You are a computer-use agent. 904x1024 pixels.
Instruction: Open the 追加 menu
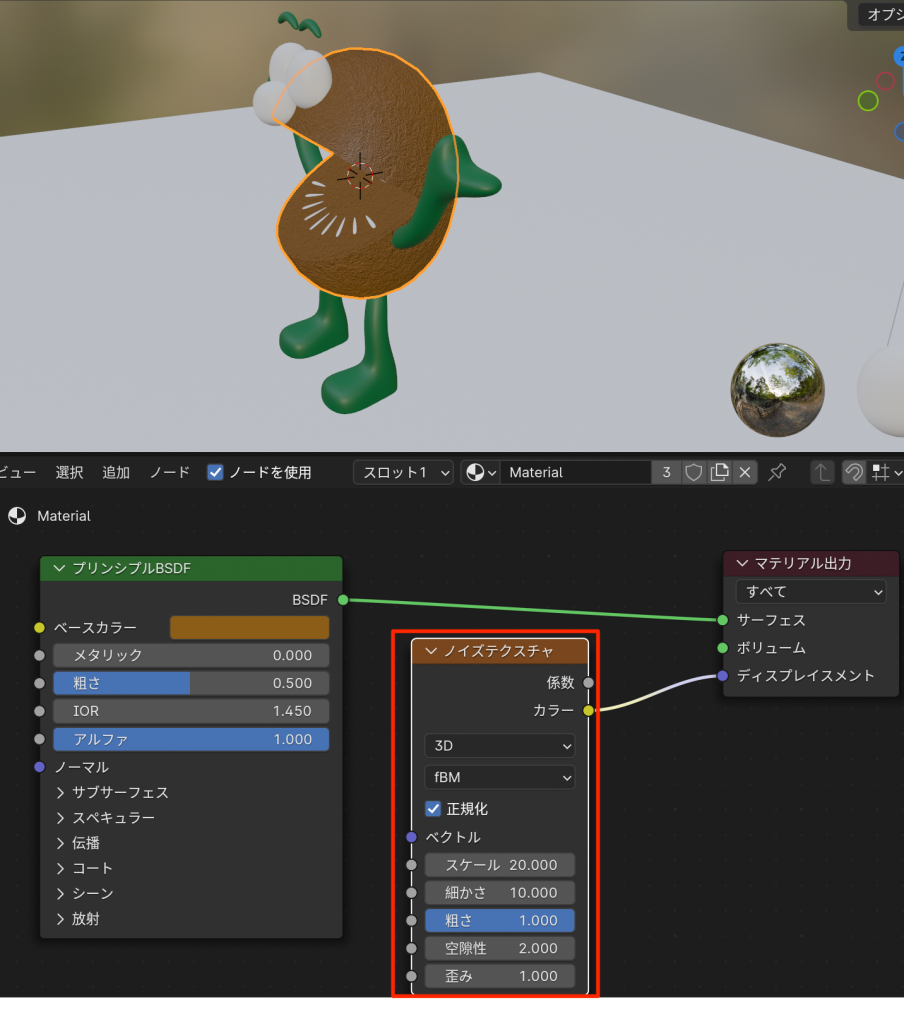point(116,472)
